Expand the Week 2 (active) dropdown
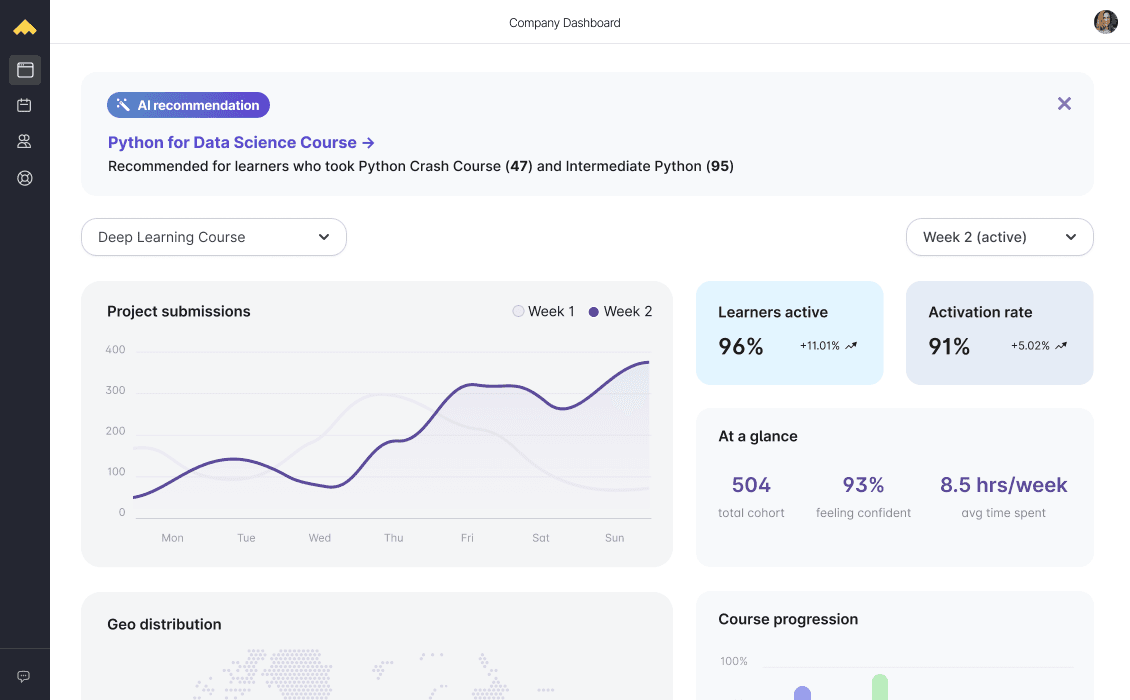The height and width of the screenshot is (700, 1130). [999, 237]
